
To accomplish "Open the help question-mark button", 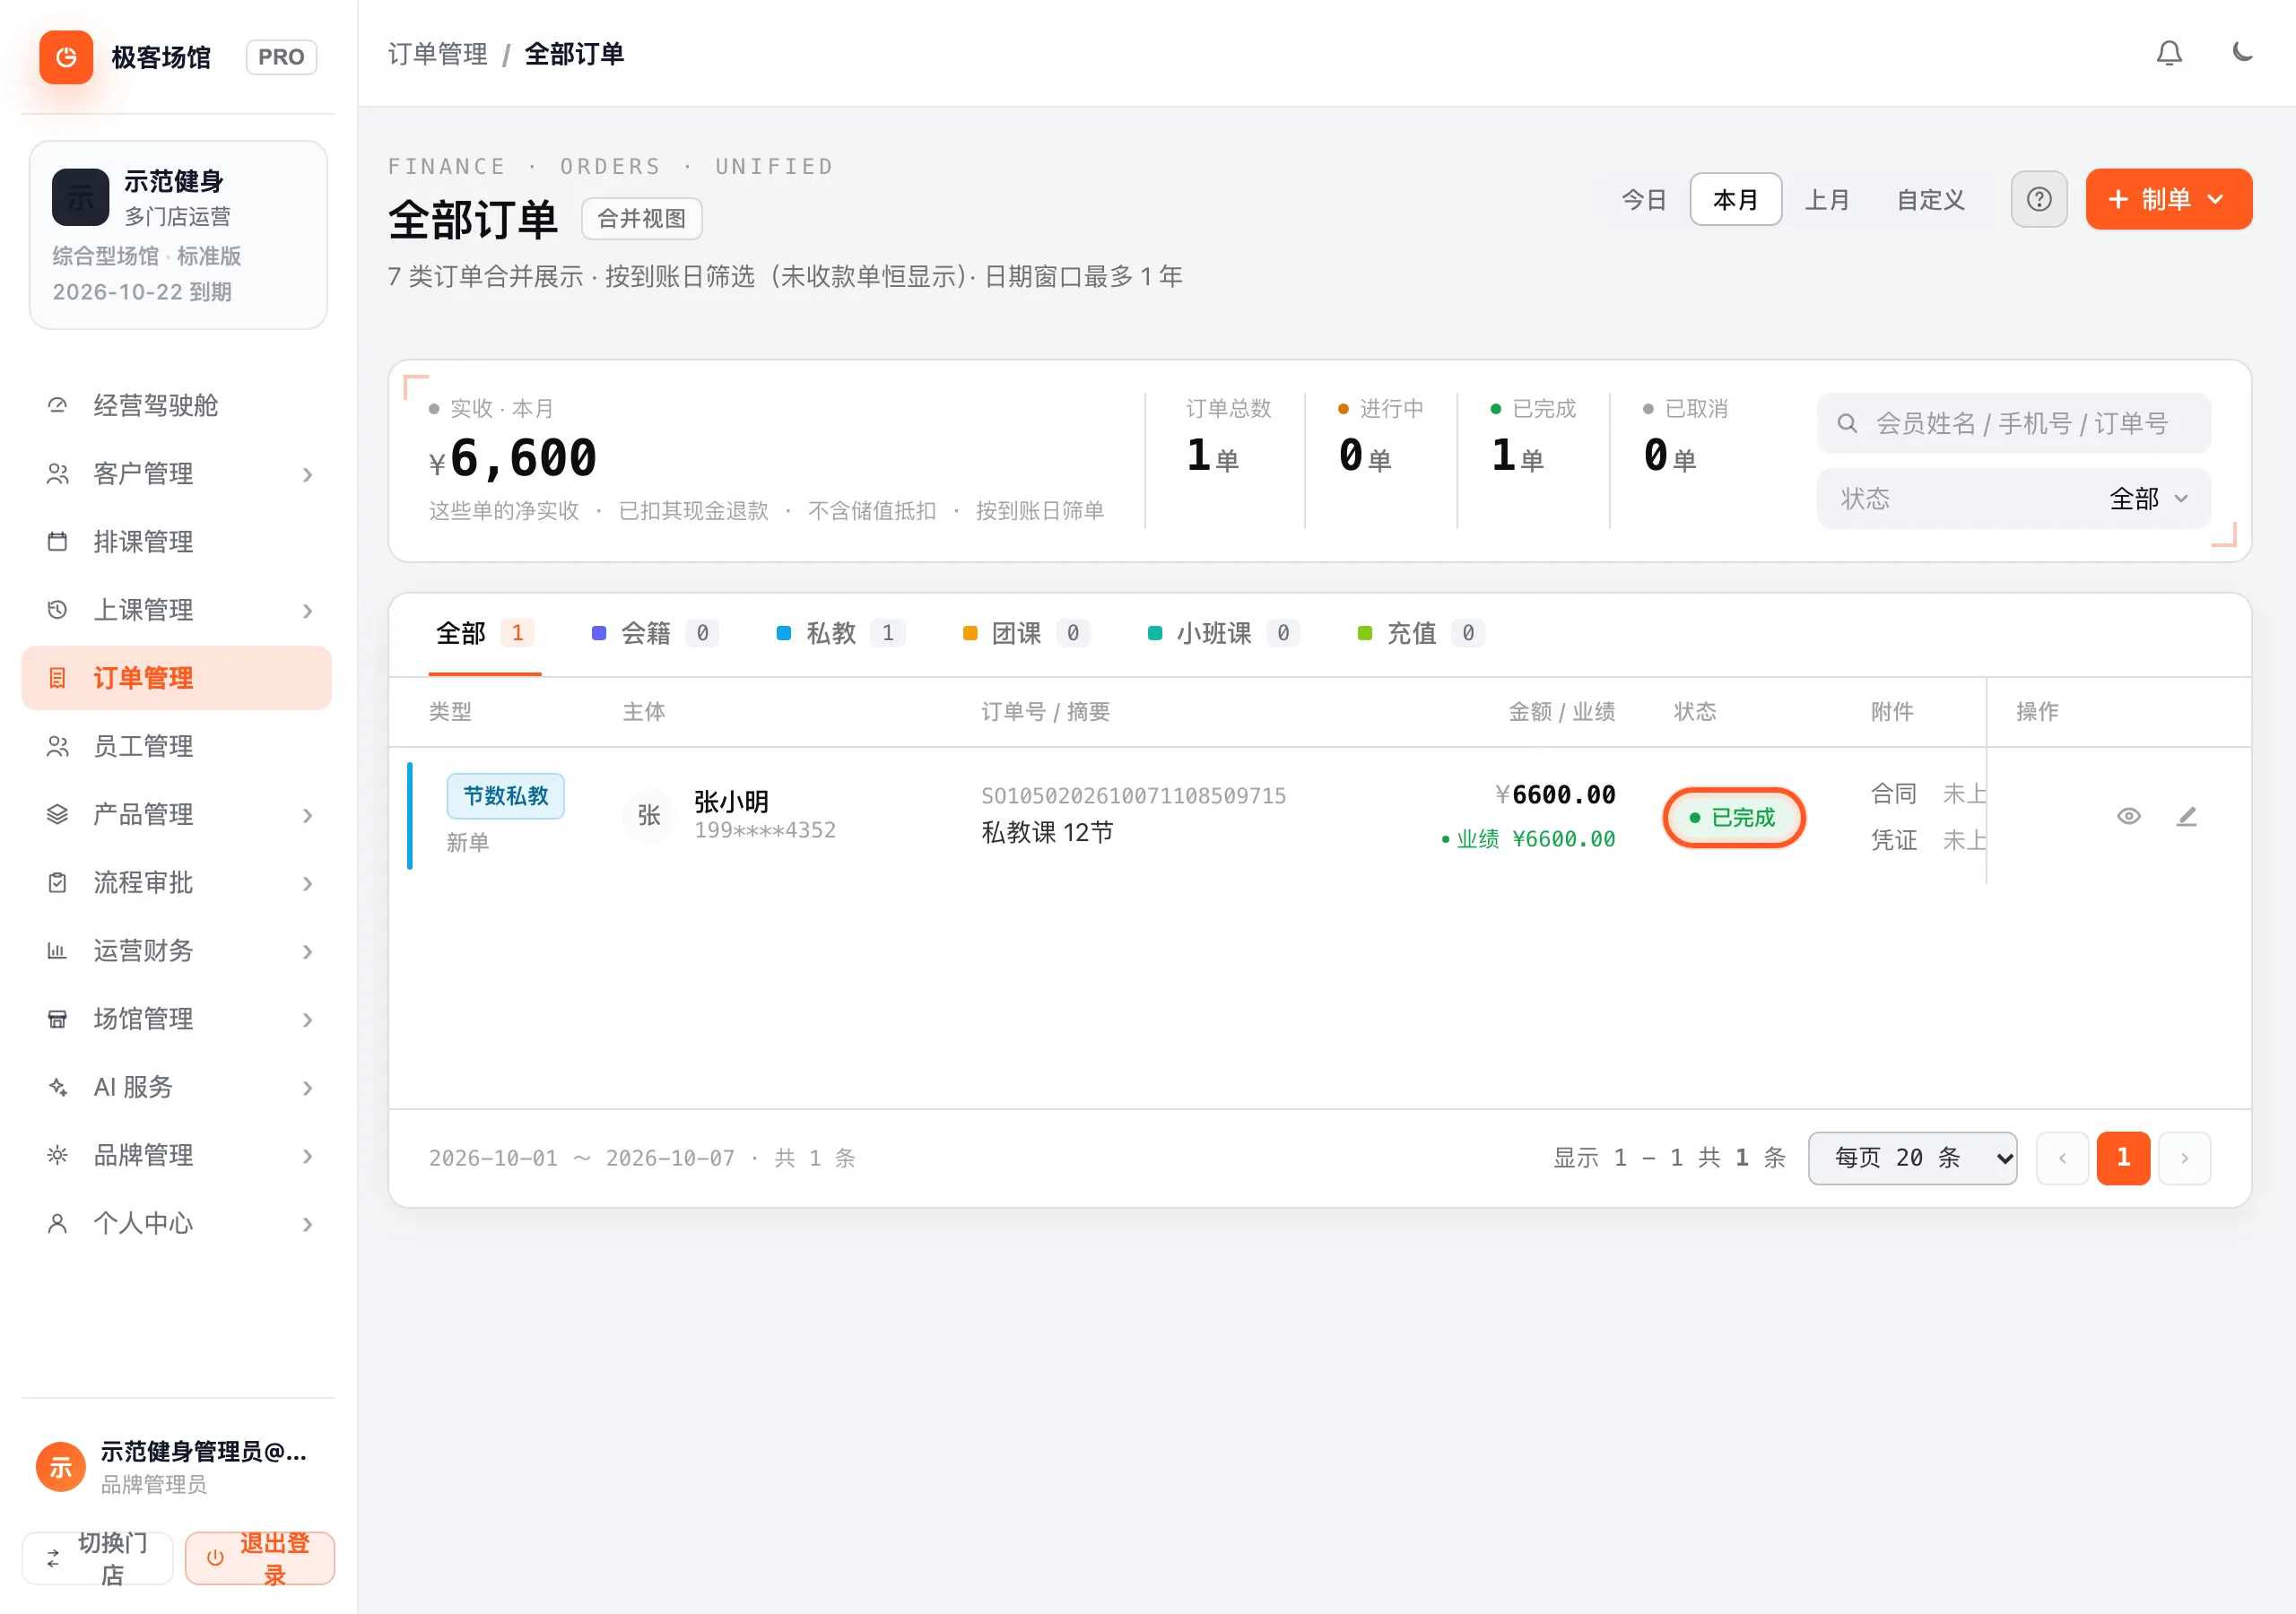I will [x=2039, y=199].
